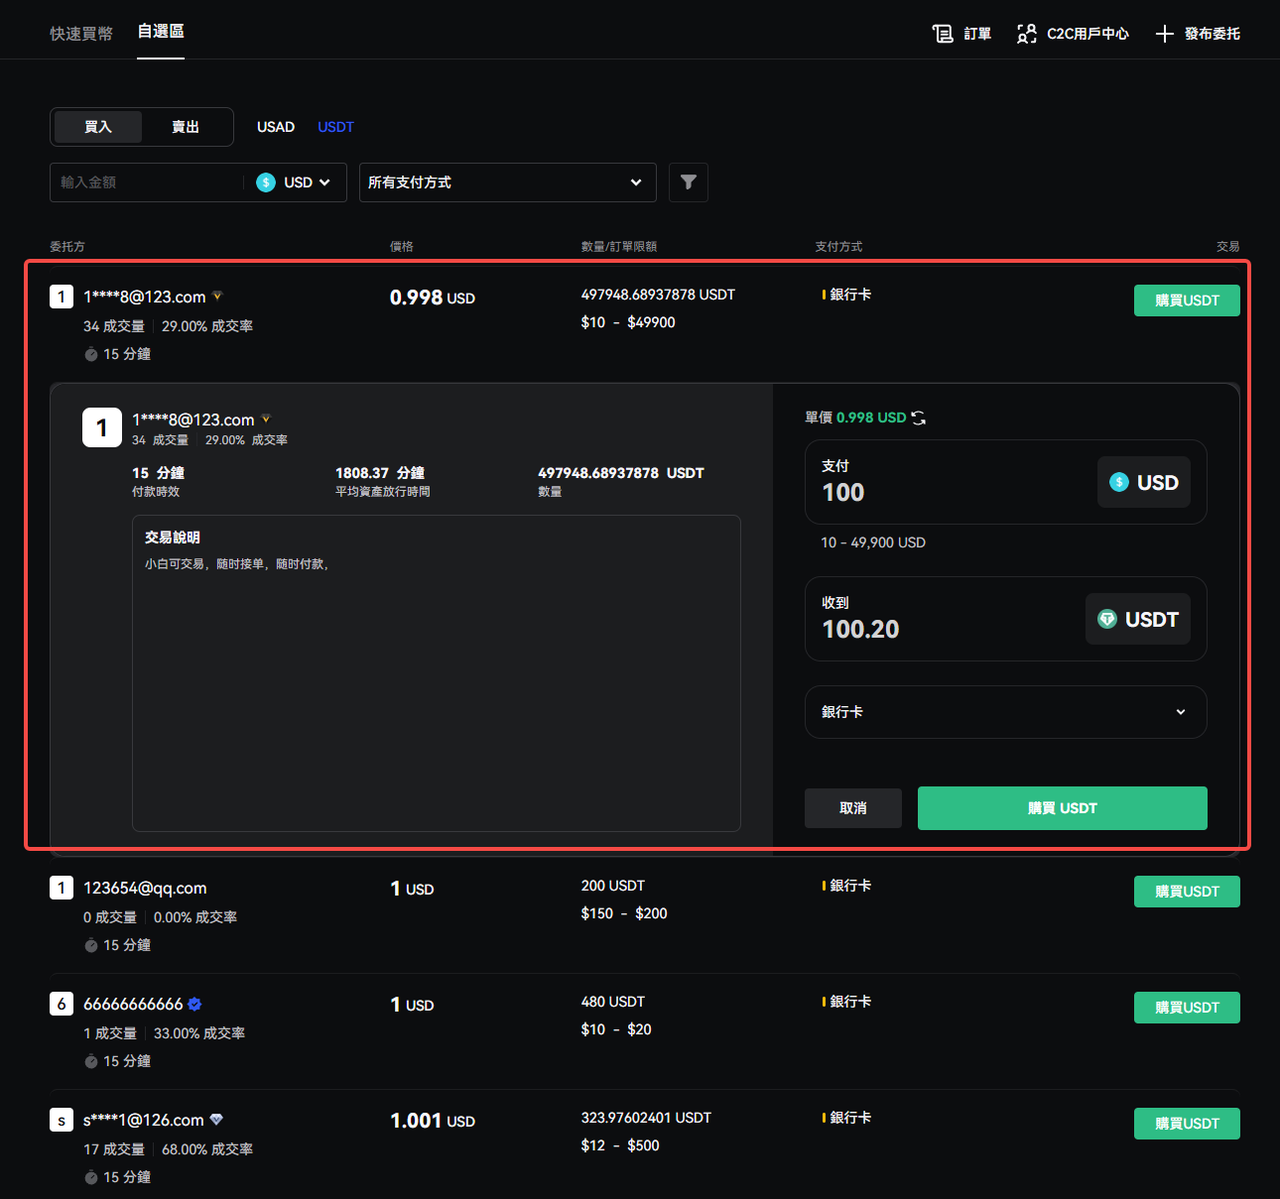Click 訂單 label in top bar

coord(978,34)
